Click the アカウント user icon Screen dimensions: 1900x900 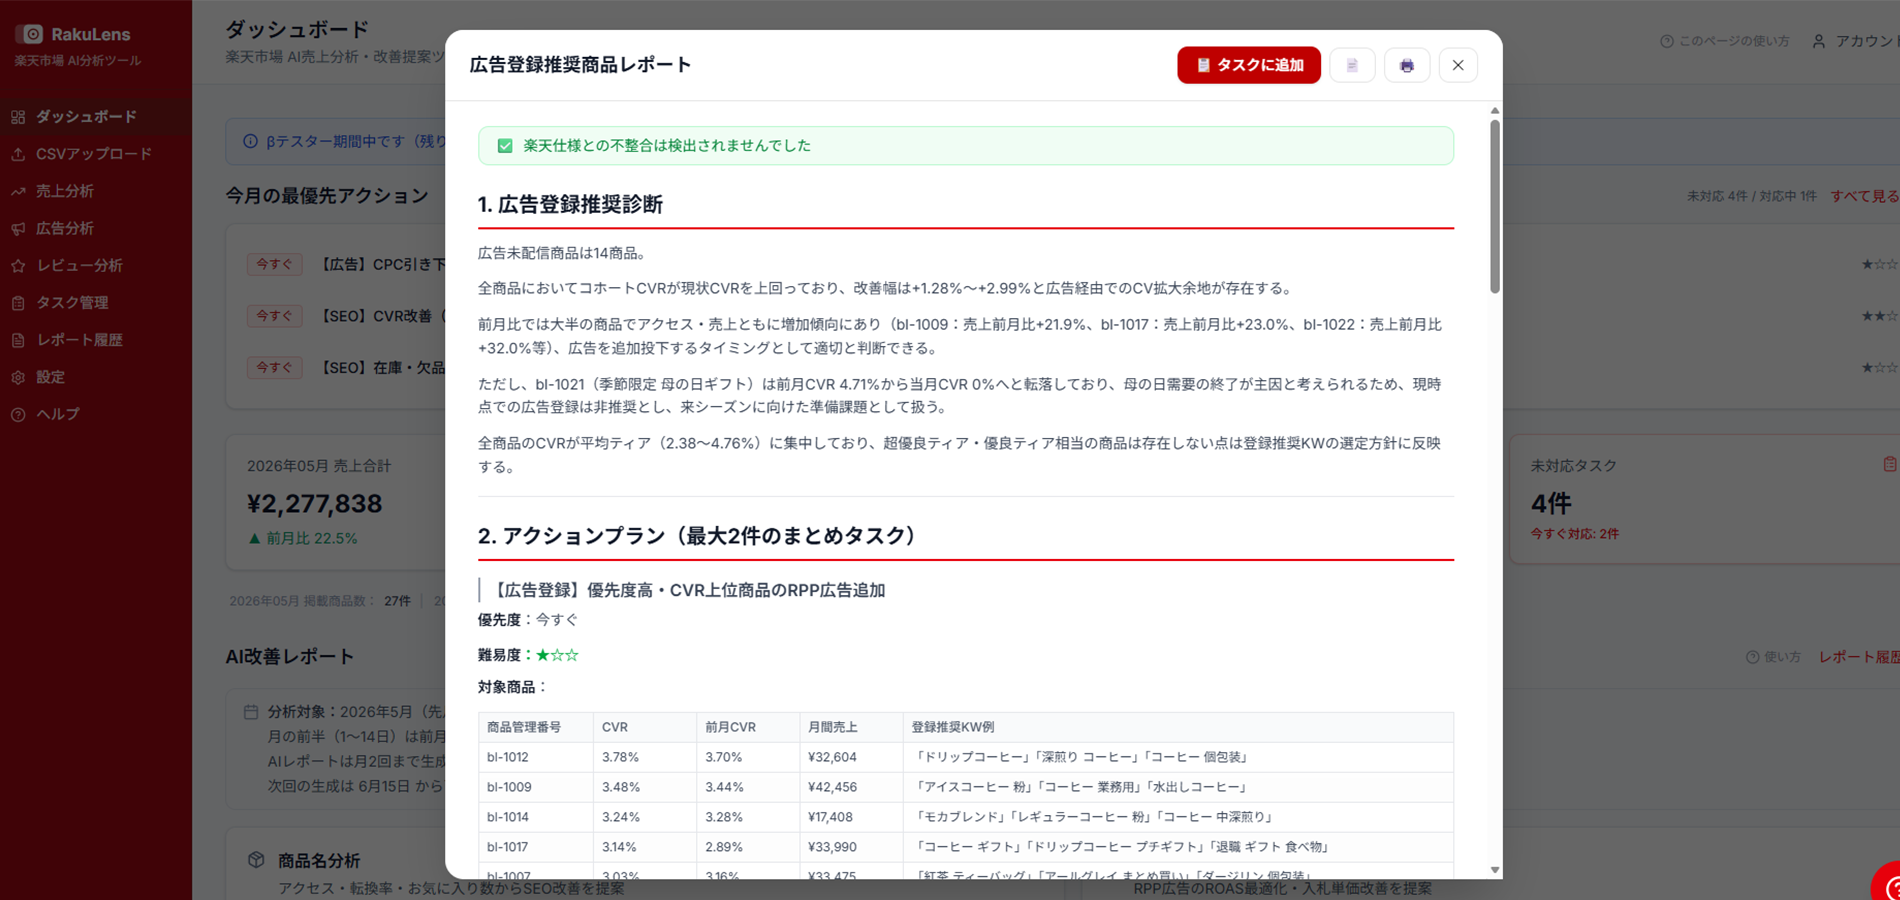(1819, 41)
